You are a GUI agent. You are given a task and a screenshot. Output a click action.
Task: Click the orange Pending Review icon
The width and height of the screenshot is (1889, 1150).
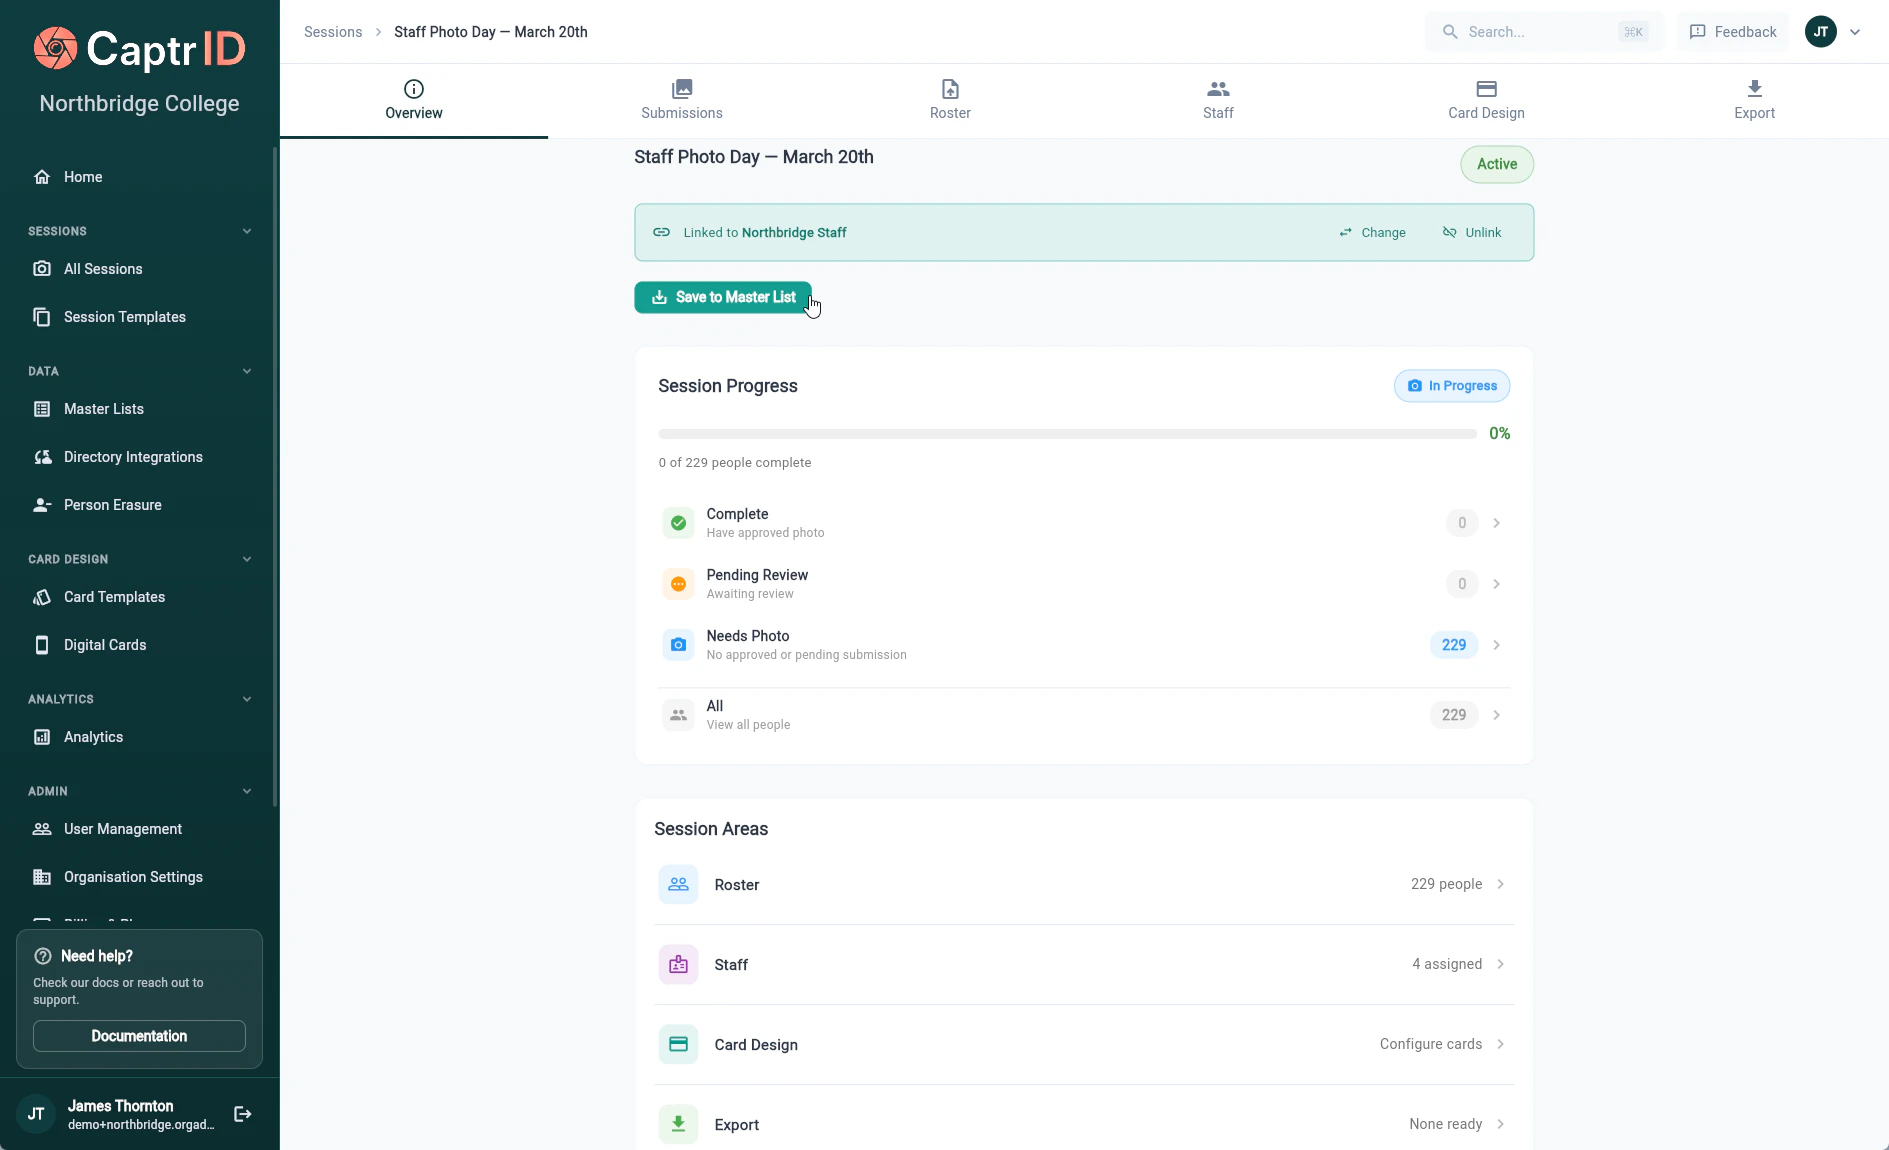678,584
